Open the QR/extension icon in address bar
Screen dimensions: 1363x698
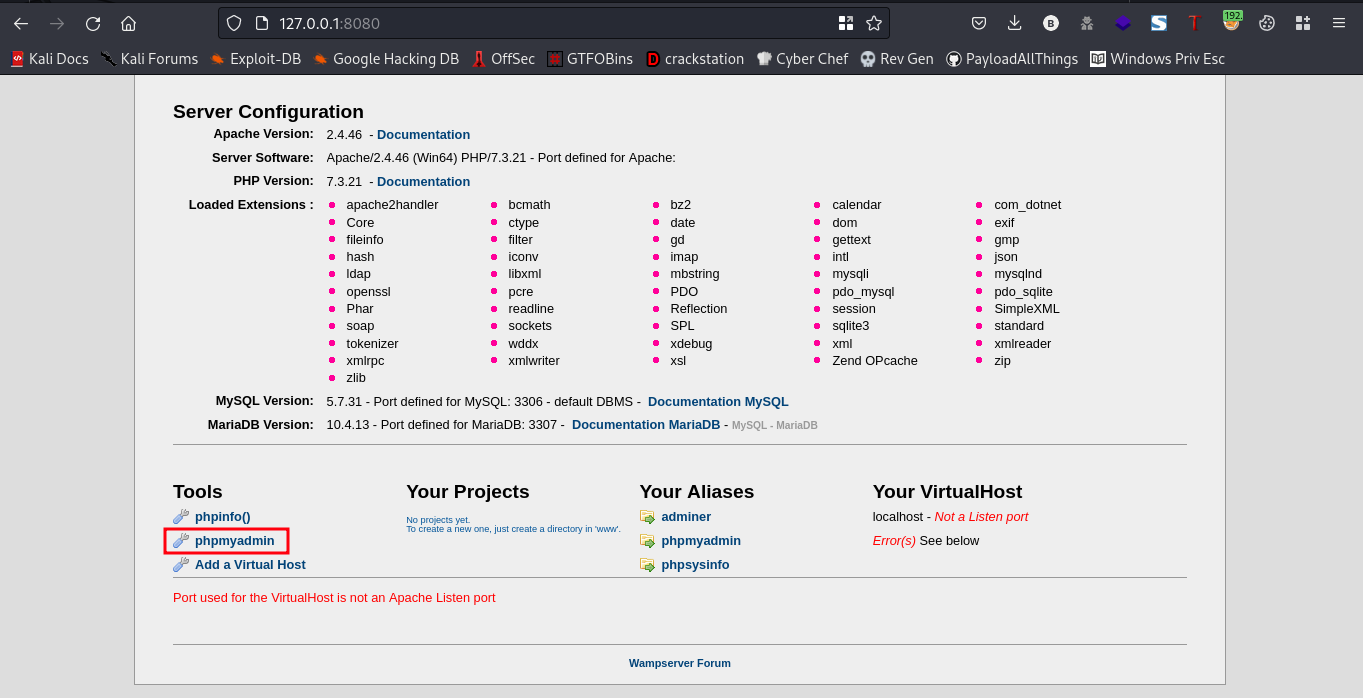pos(846,23)
